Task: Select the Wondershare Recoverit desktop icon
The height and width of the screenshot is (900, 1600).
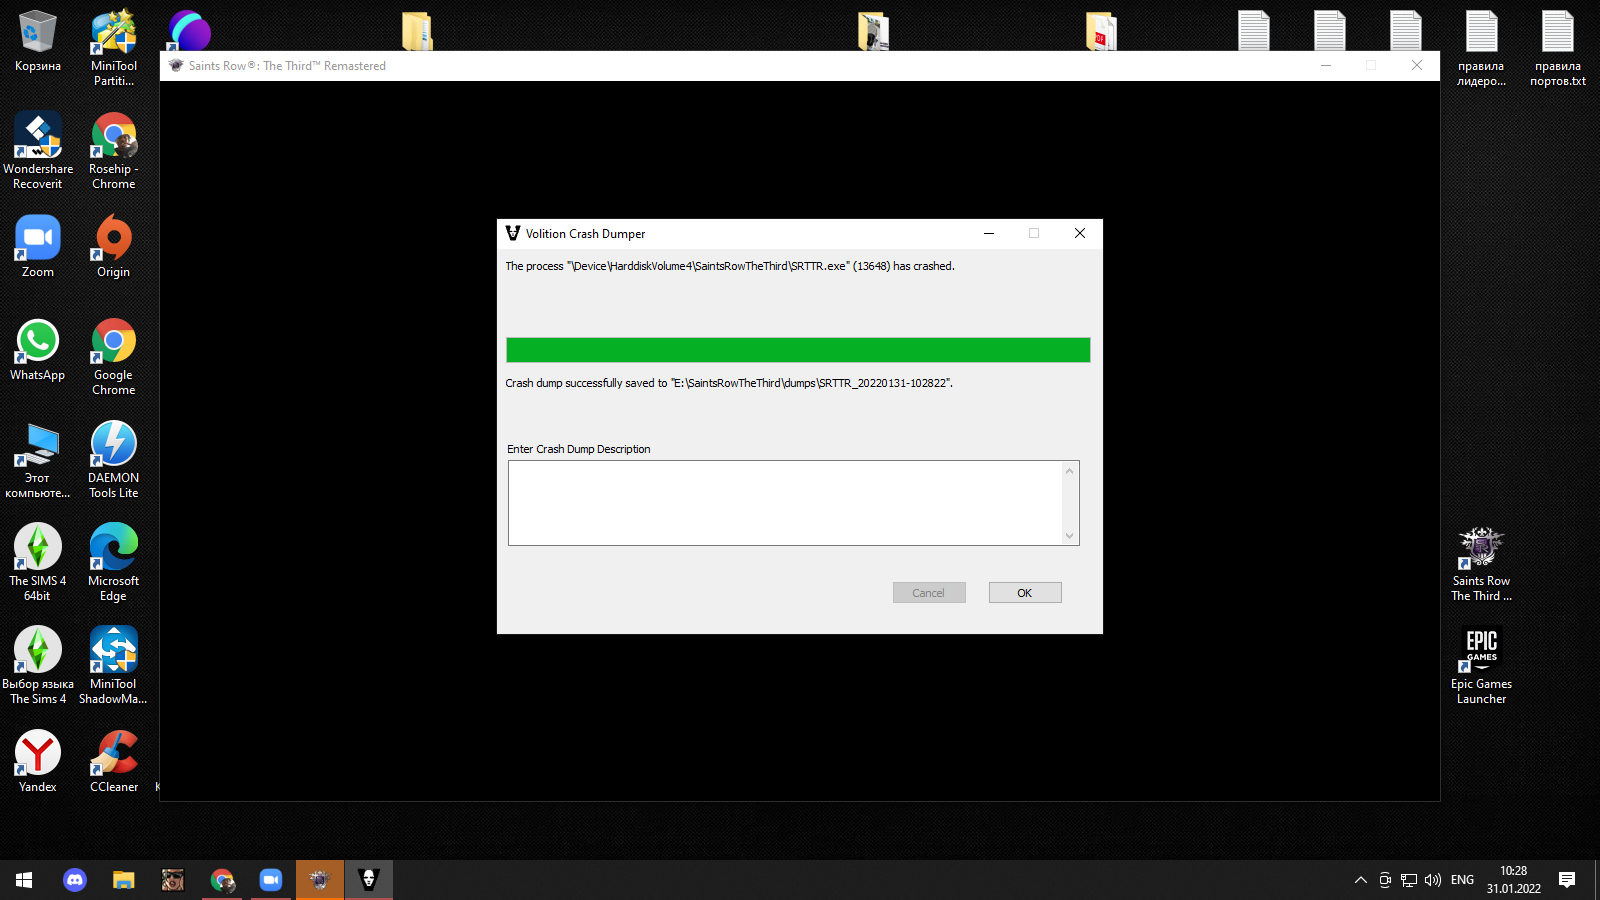Action: pyautogui.click(x=38, y=150)
